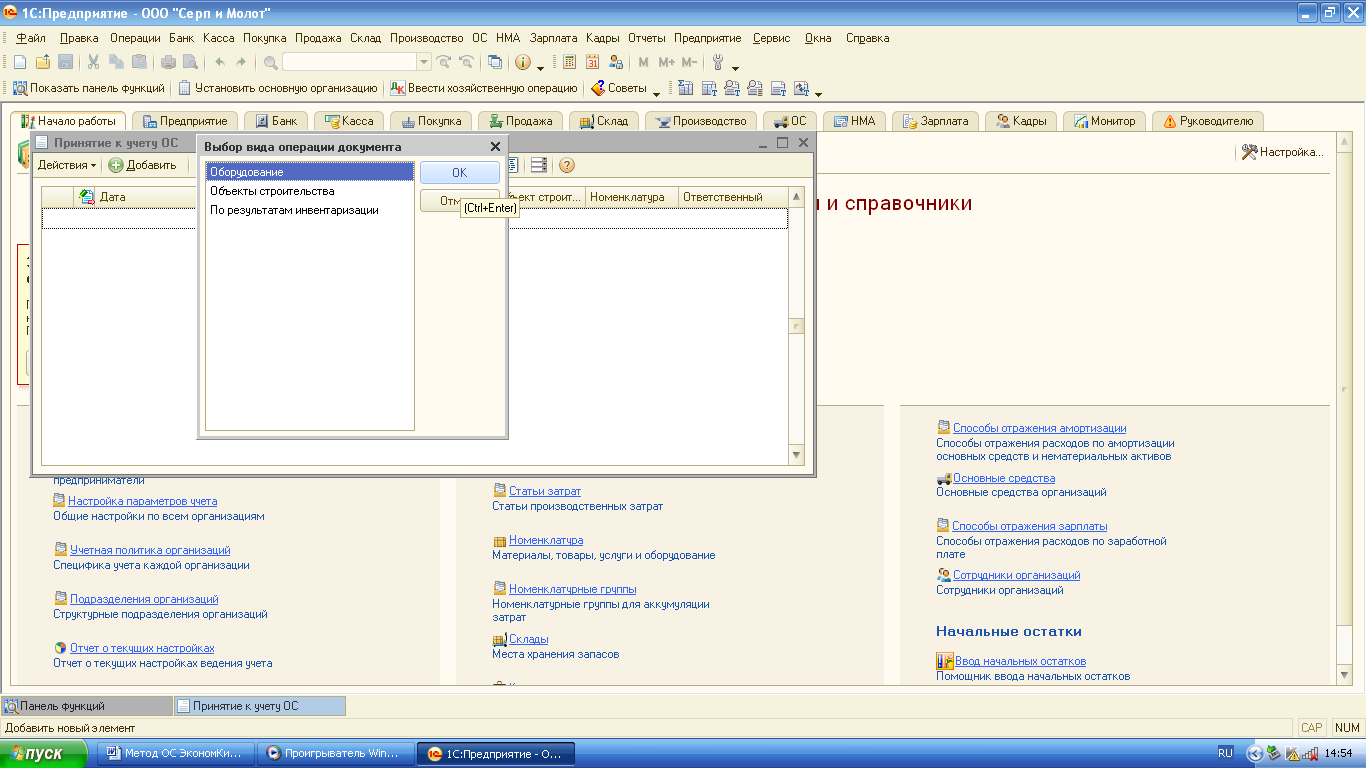Open the Calculator icon
Image resolution: width=1366 pixels, height=768 pixels.
click(x=569, y=62)
